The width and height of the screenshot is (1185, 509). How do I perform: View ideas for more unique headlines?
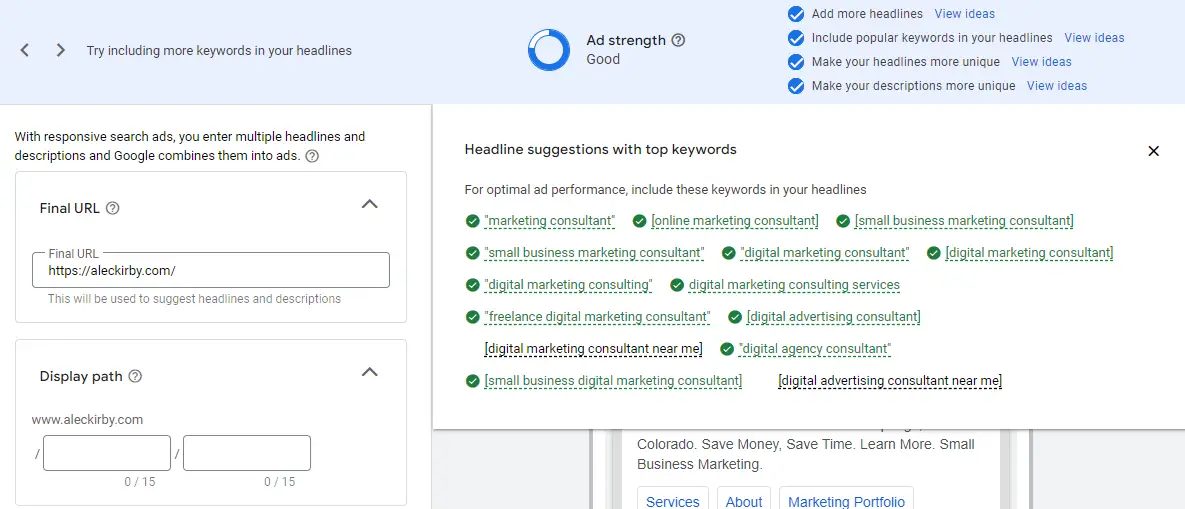pyautogui.click(x=1041, y=62)
